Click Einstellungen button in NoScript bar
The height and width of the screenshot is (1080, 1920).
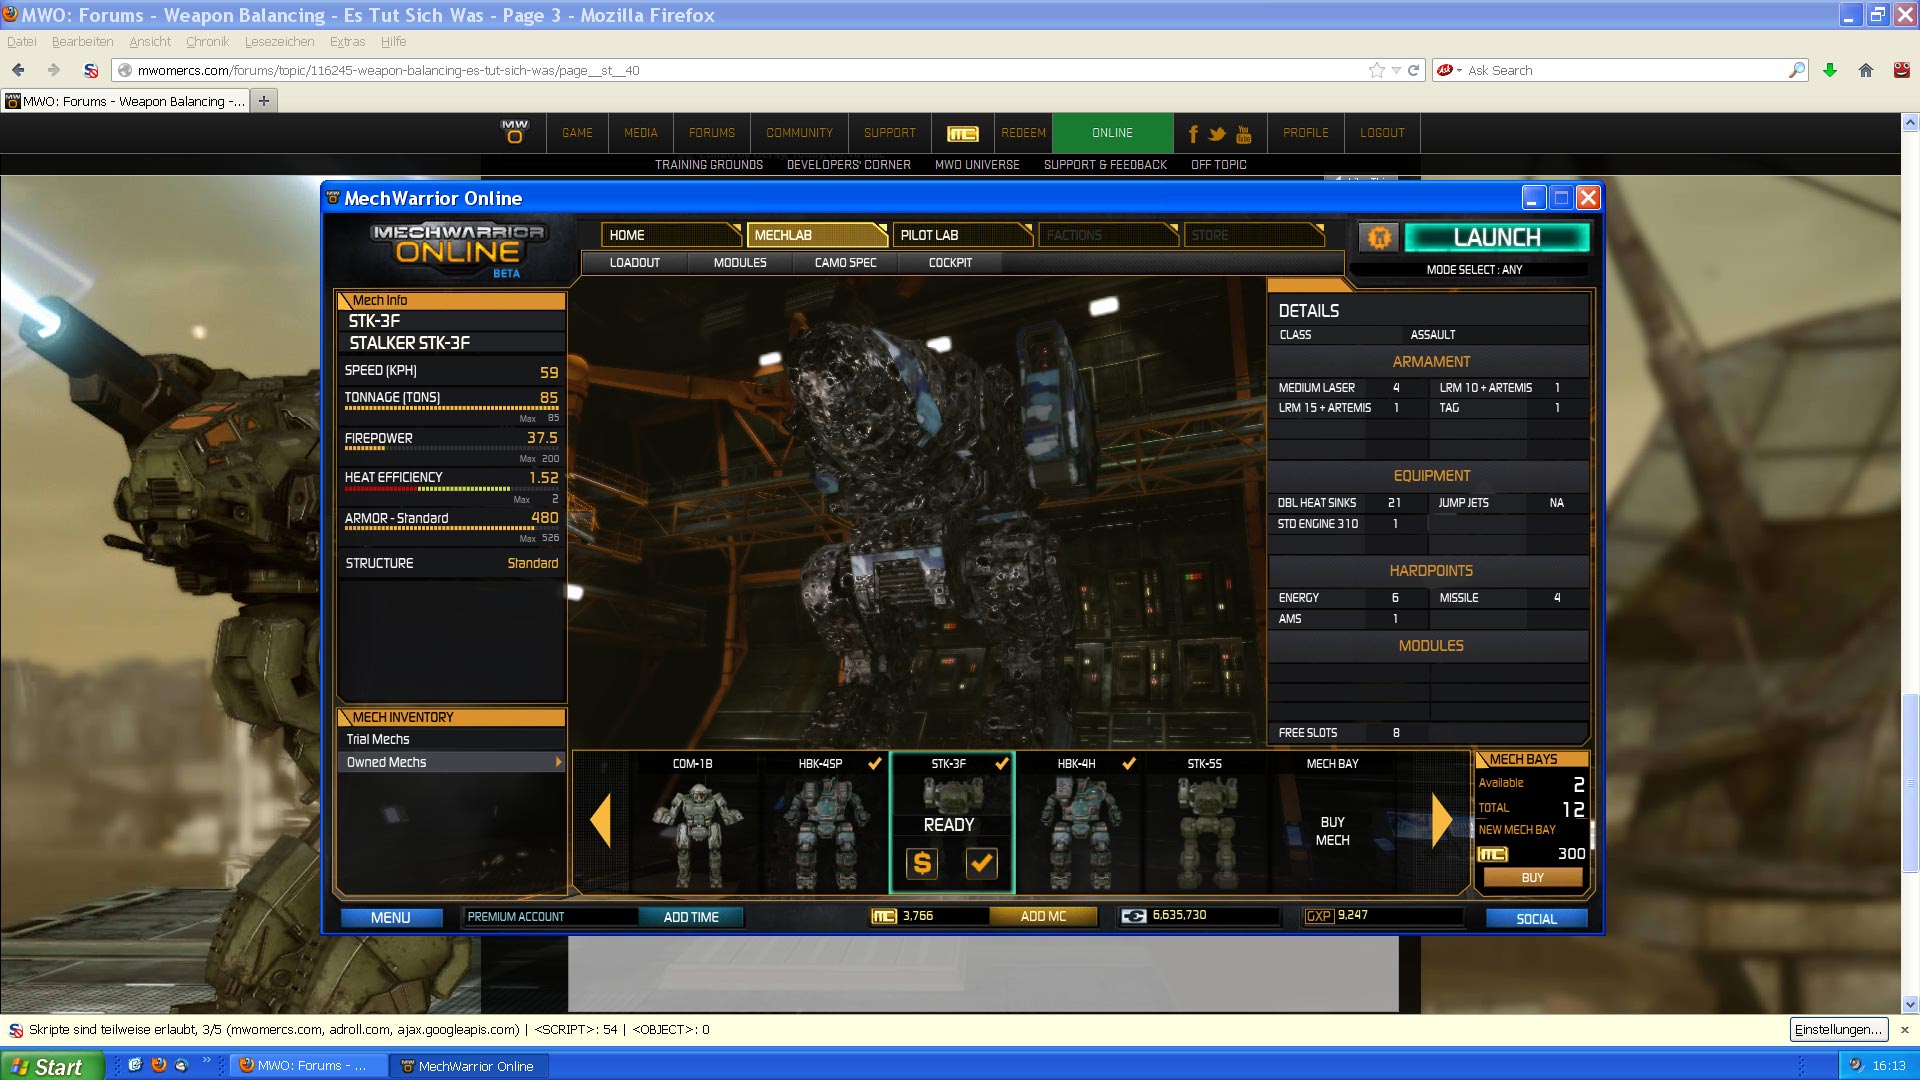coord(1837,1029)
